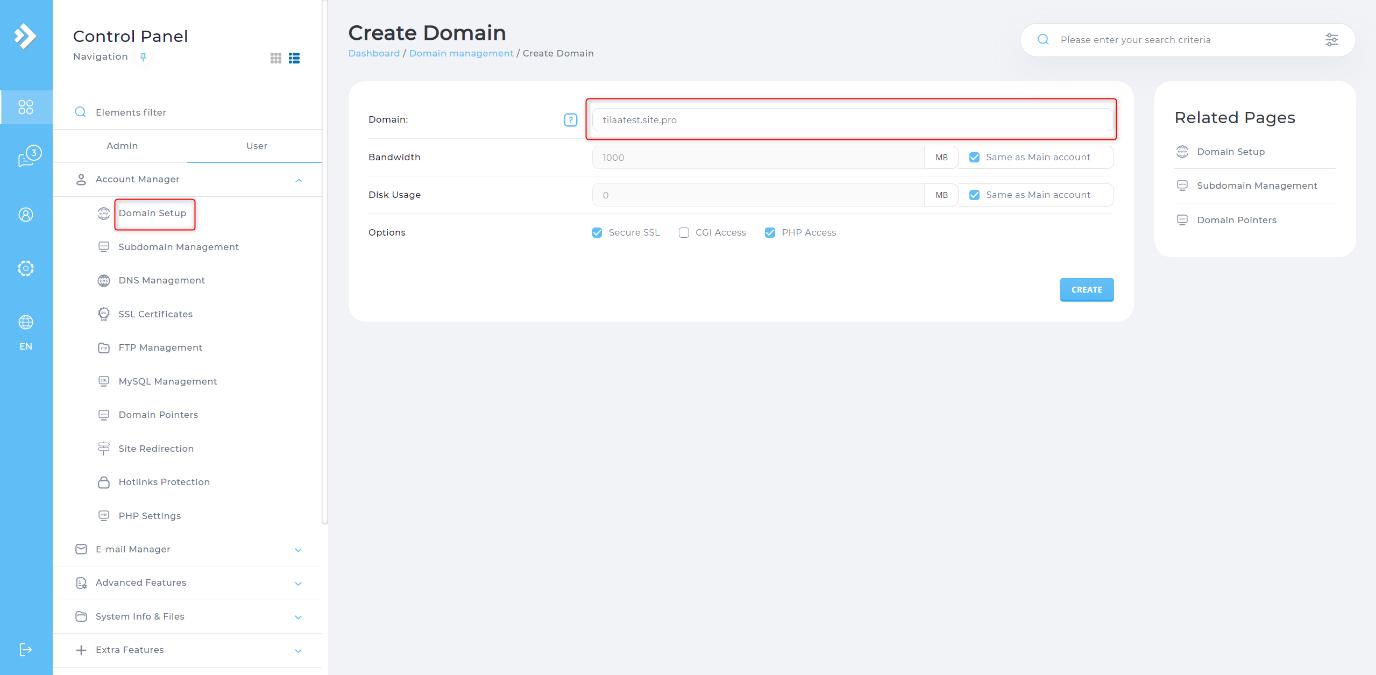Open DNS Management menu item
The width and height of the screenshot is (1376, 675).
click(162, 281)
